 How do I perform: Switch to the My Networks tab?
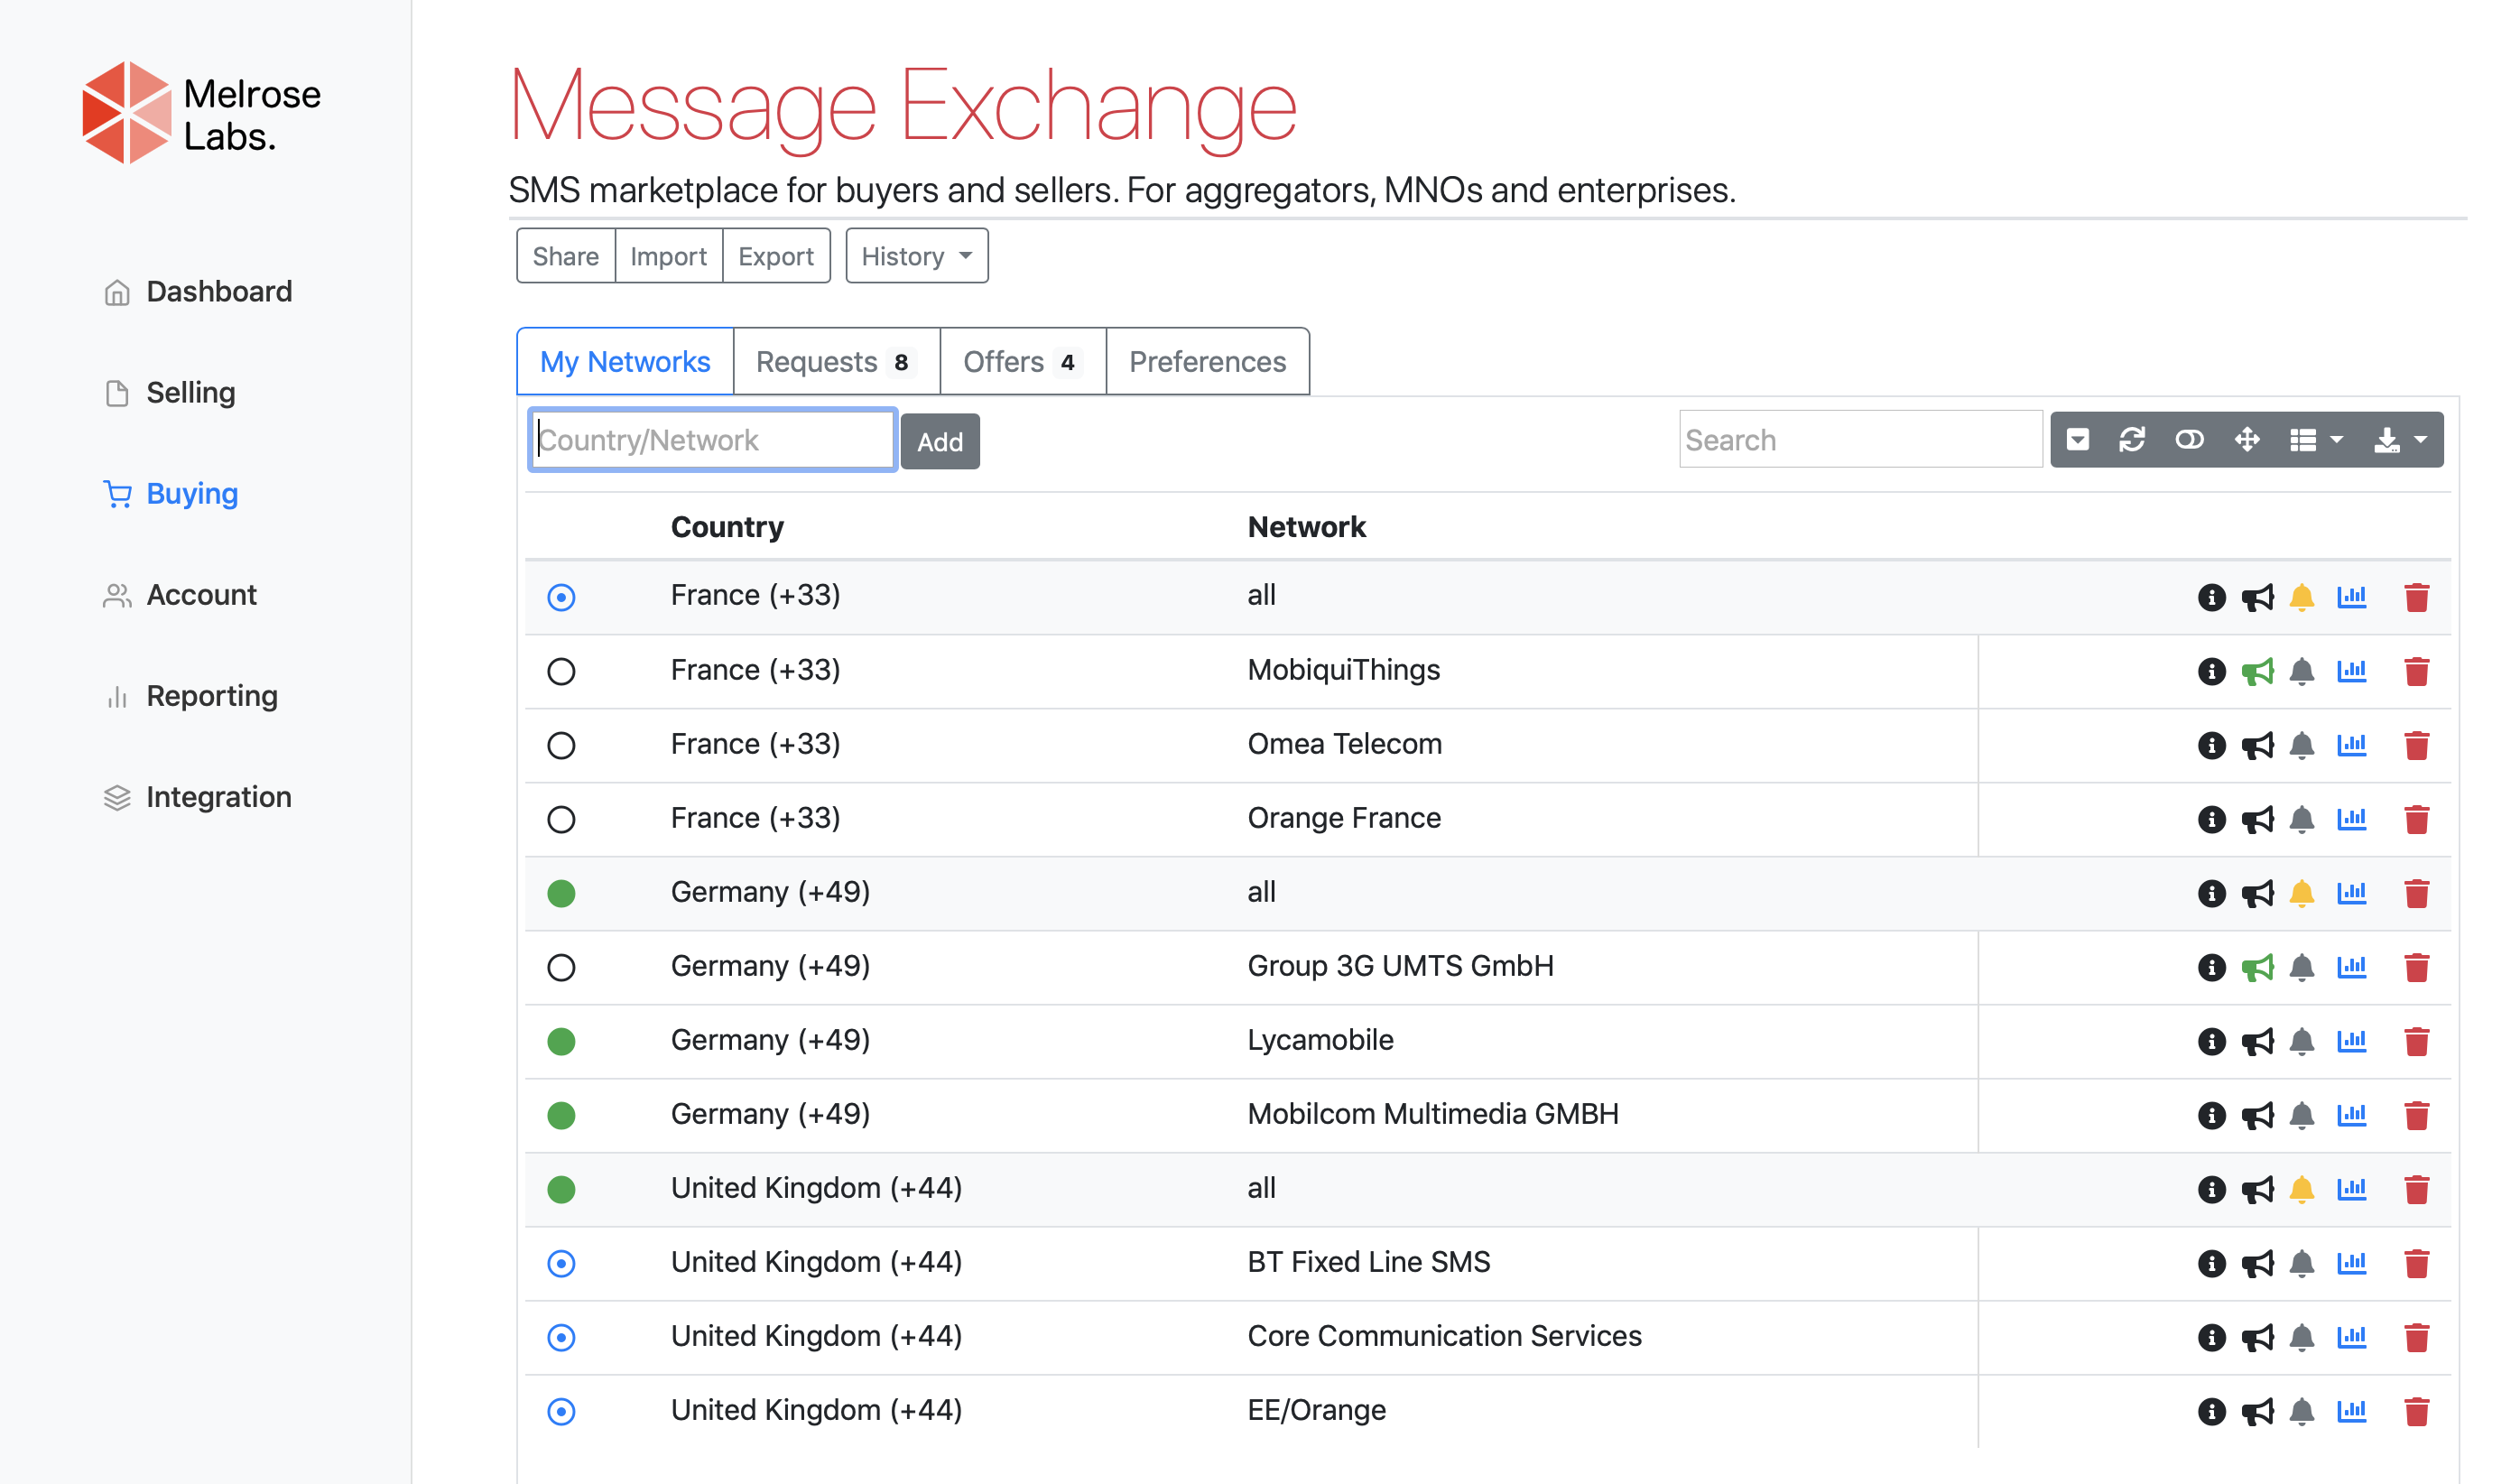[x=625, y=361]
